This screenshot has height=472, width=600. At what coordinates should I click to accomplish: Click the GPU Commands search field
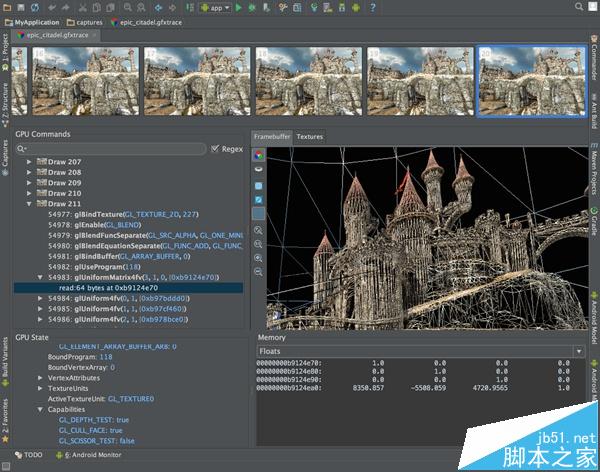coord(111,149)
